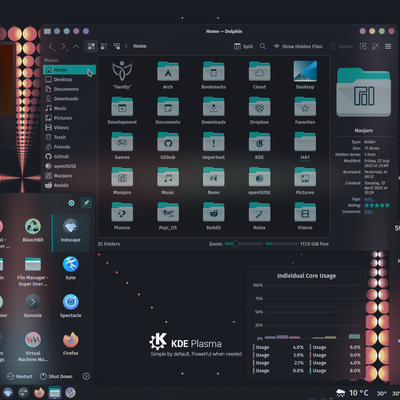
Task: Open launcher settings gear icon
Action: (x=71, y=203)
